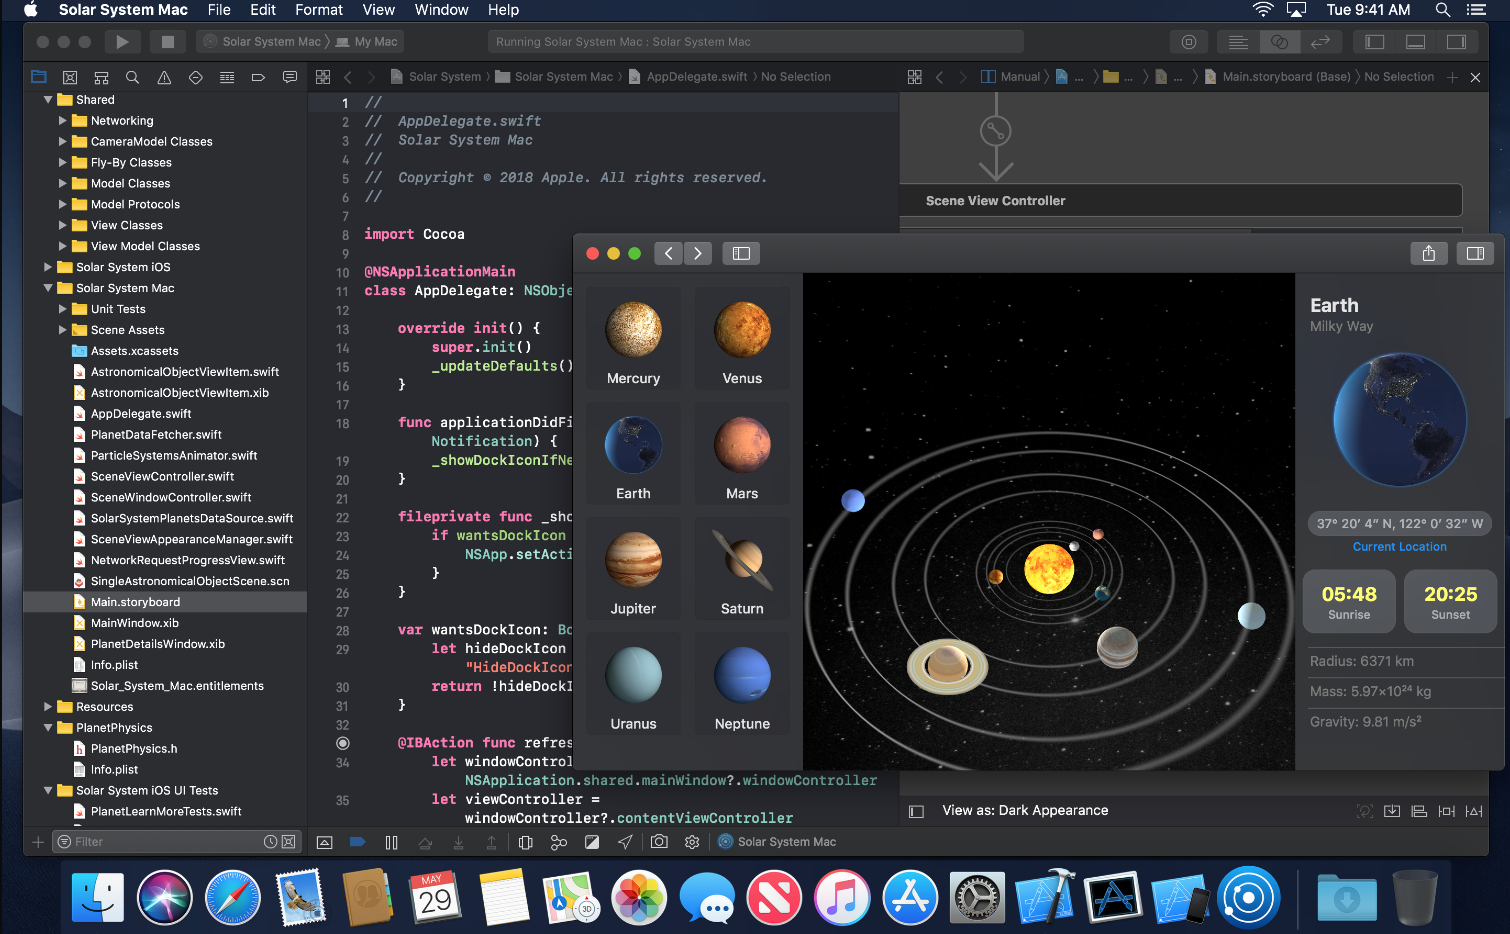Click the Current Location link
Image resolution: width=1510 pixels, height=934 pixels.
tap(1399, 547)
